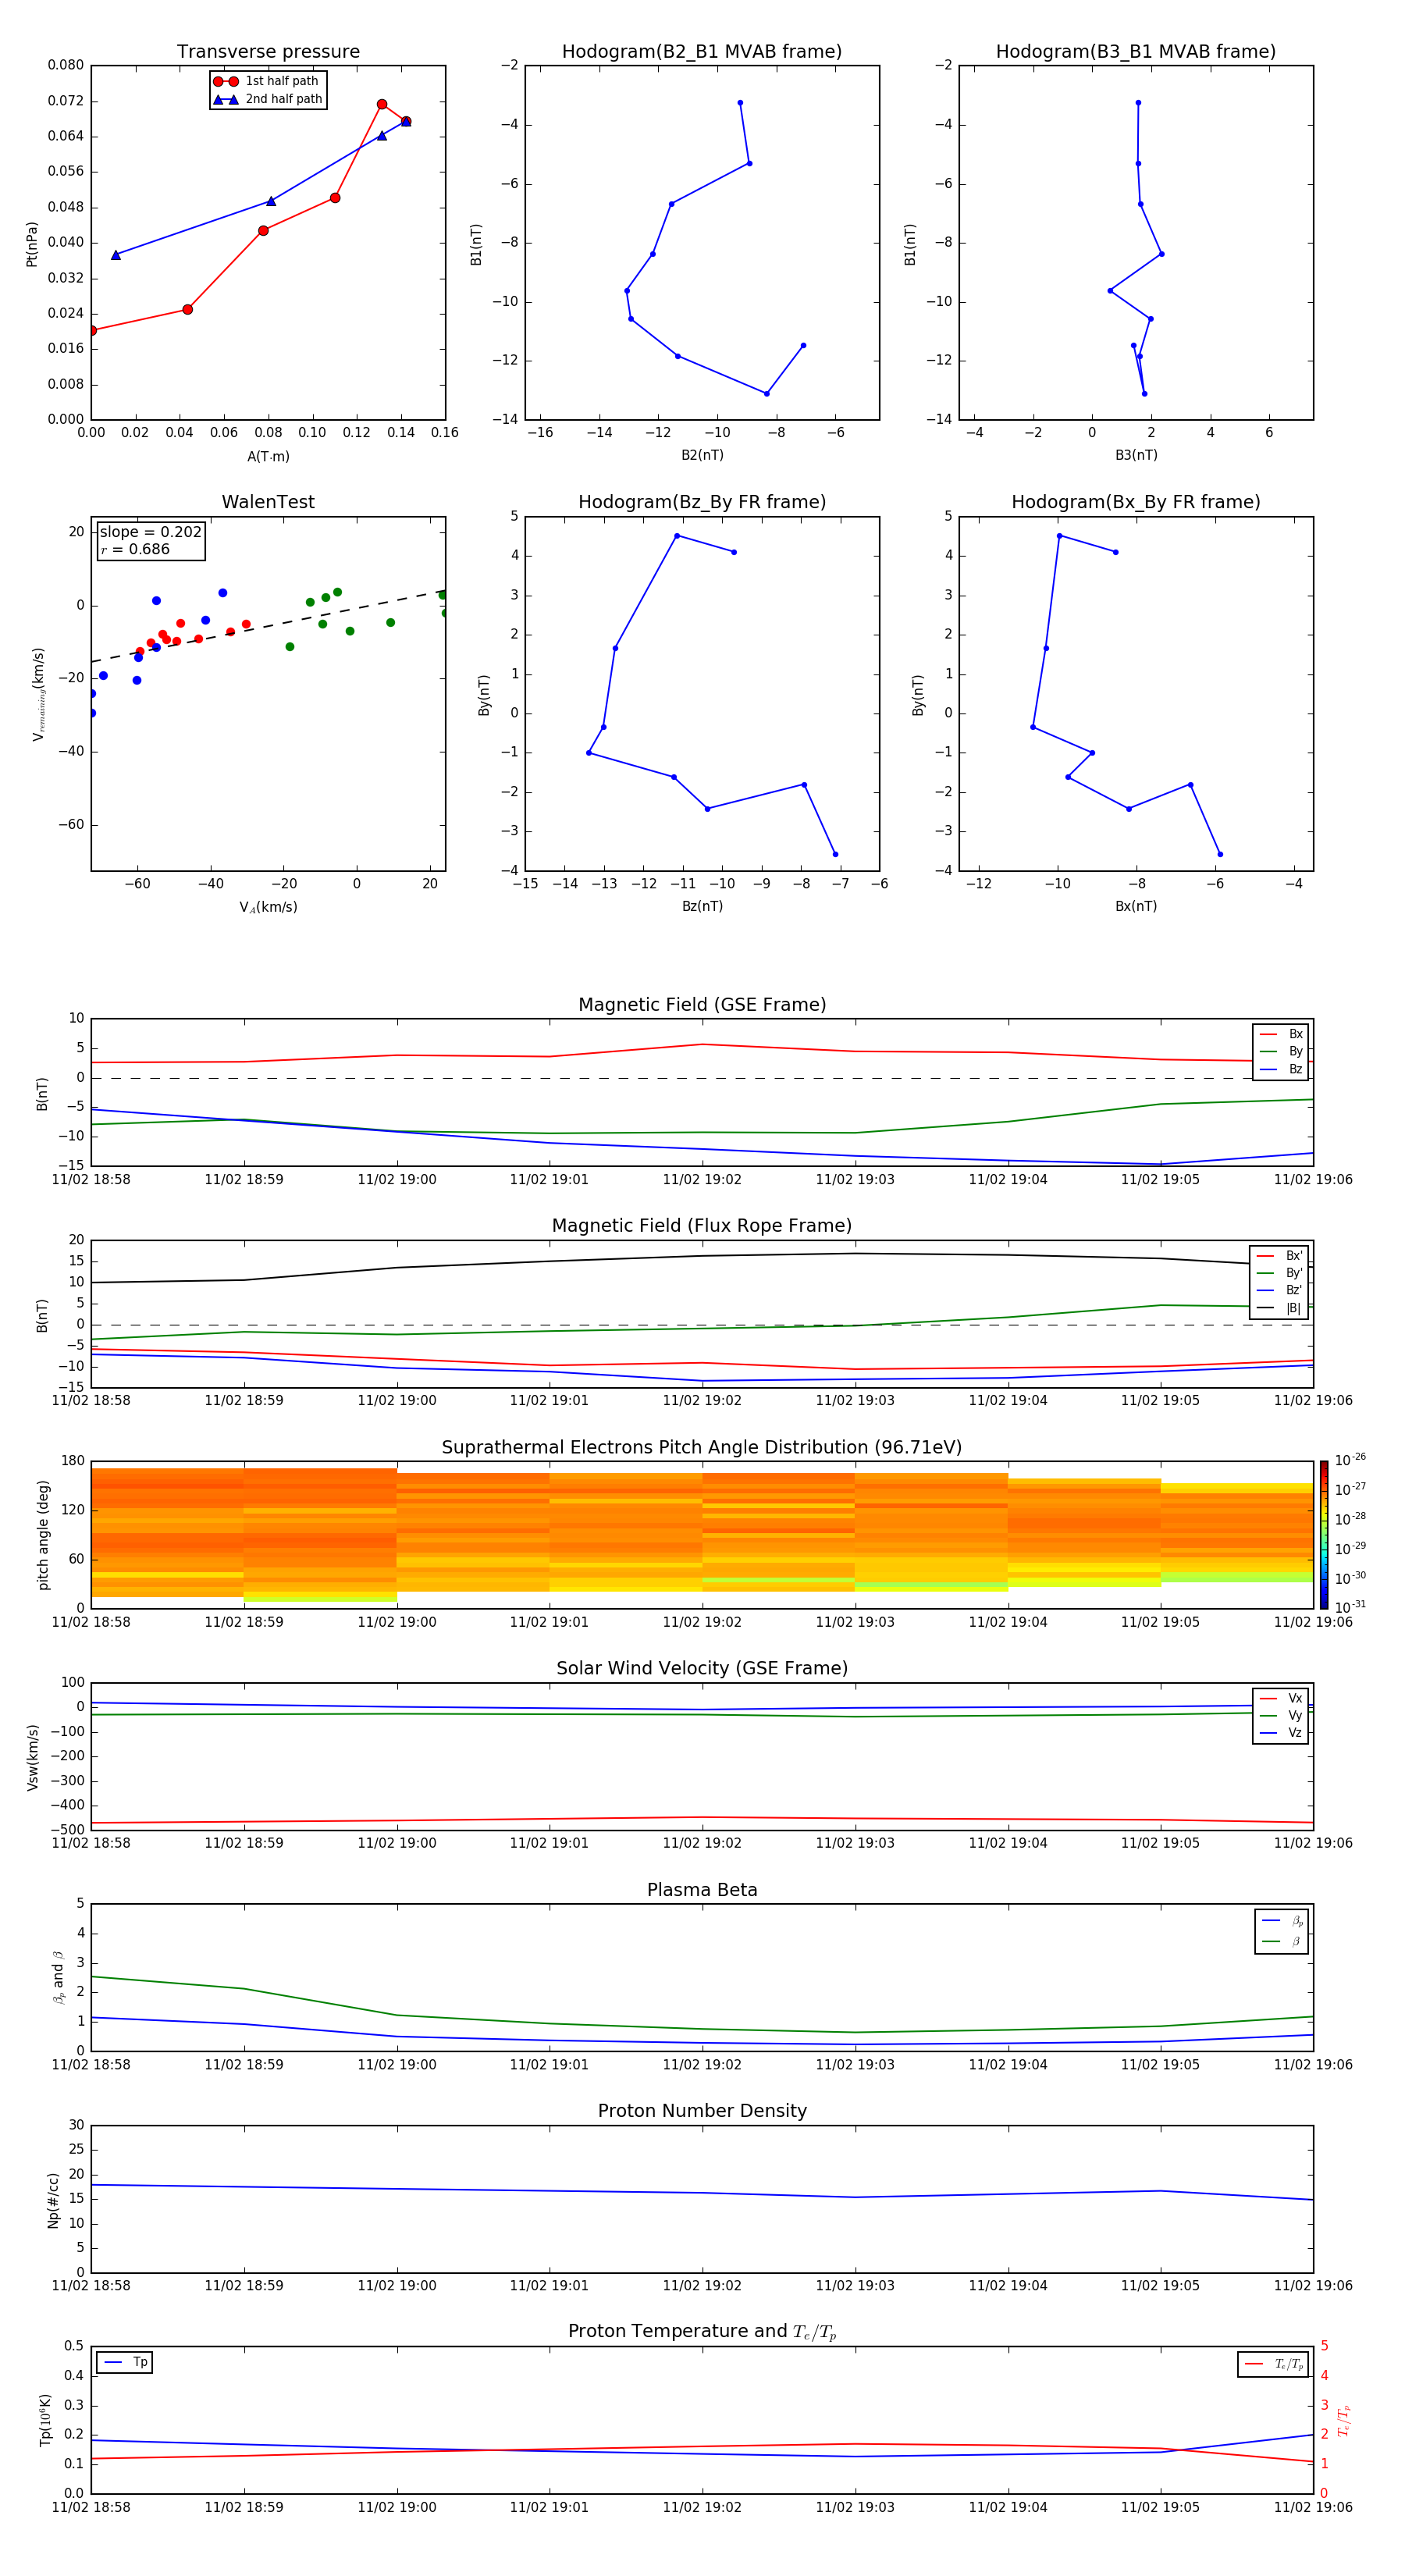Click the 'Bz(nT)' x-axis label

702,906
